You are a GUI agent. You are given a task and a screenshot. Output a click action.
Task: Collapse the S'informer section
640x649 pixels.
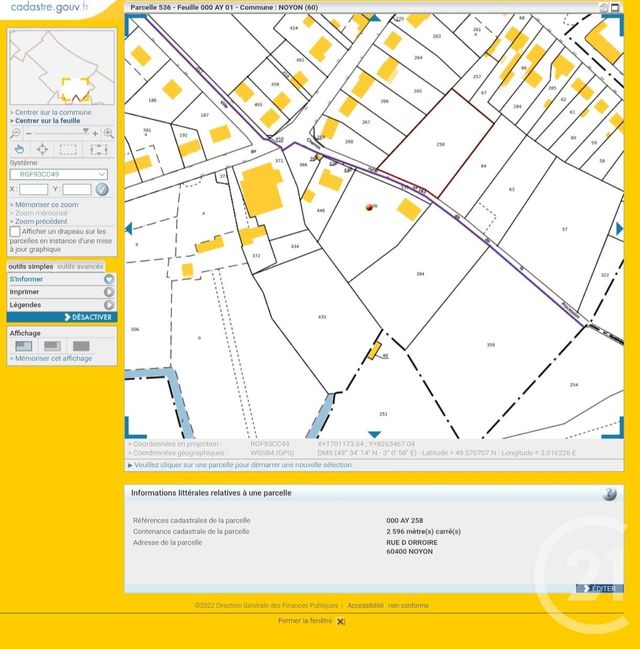pos(108,279)
